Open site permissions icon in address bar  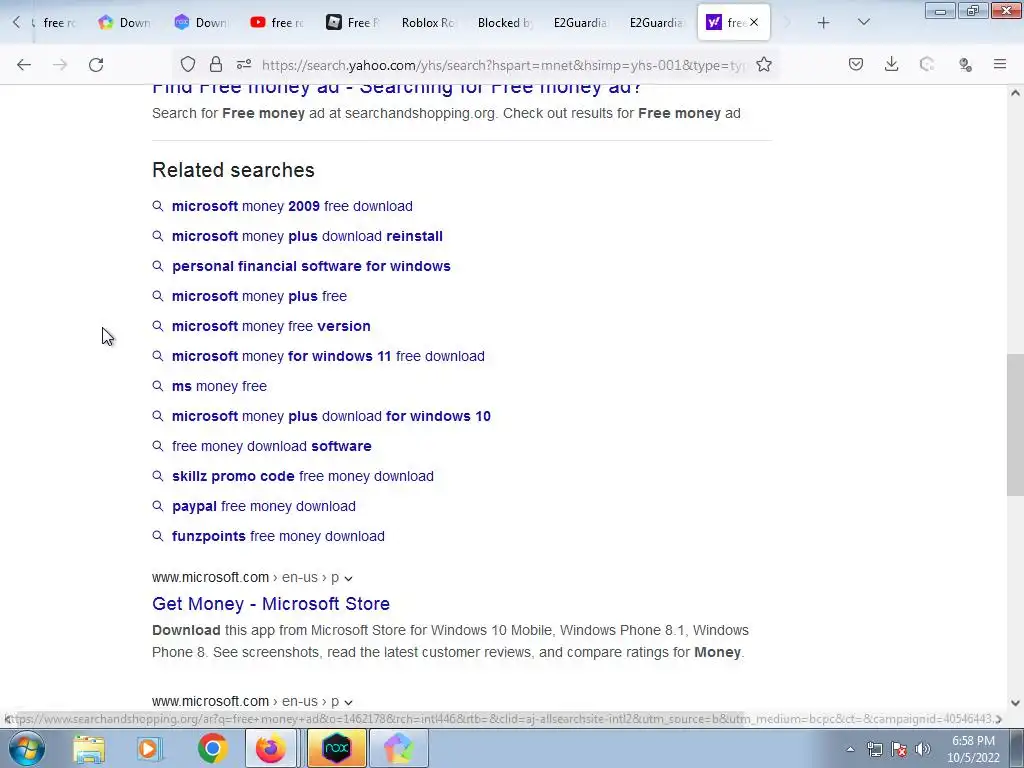pyautogui.click(x=244, y=64)
